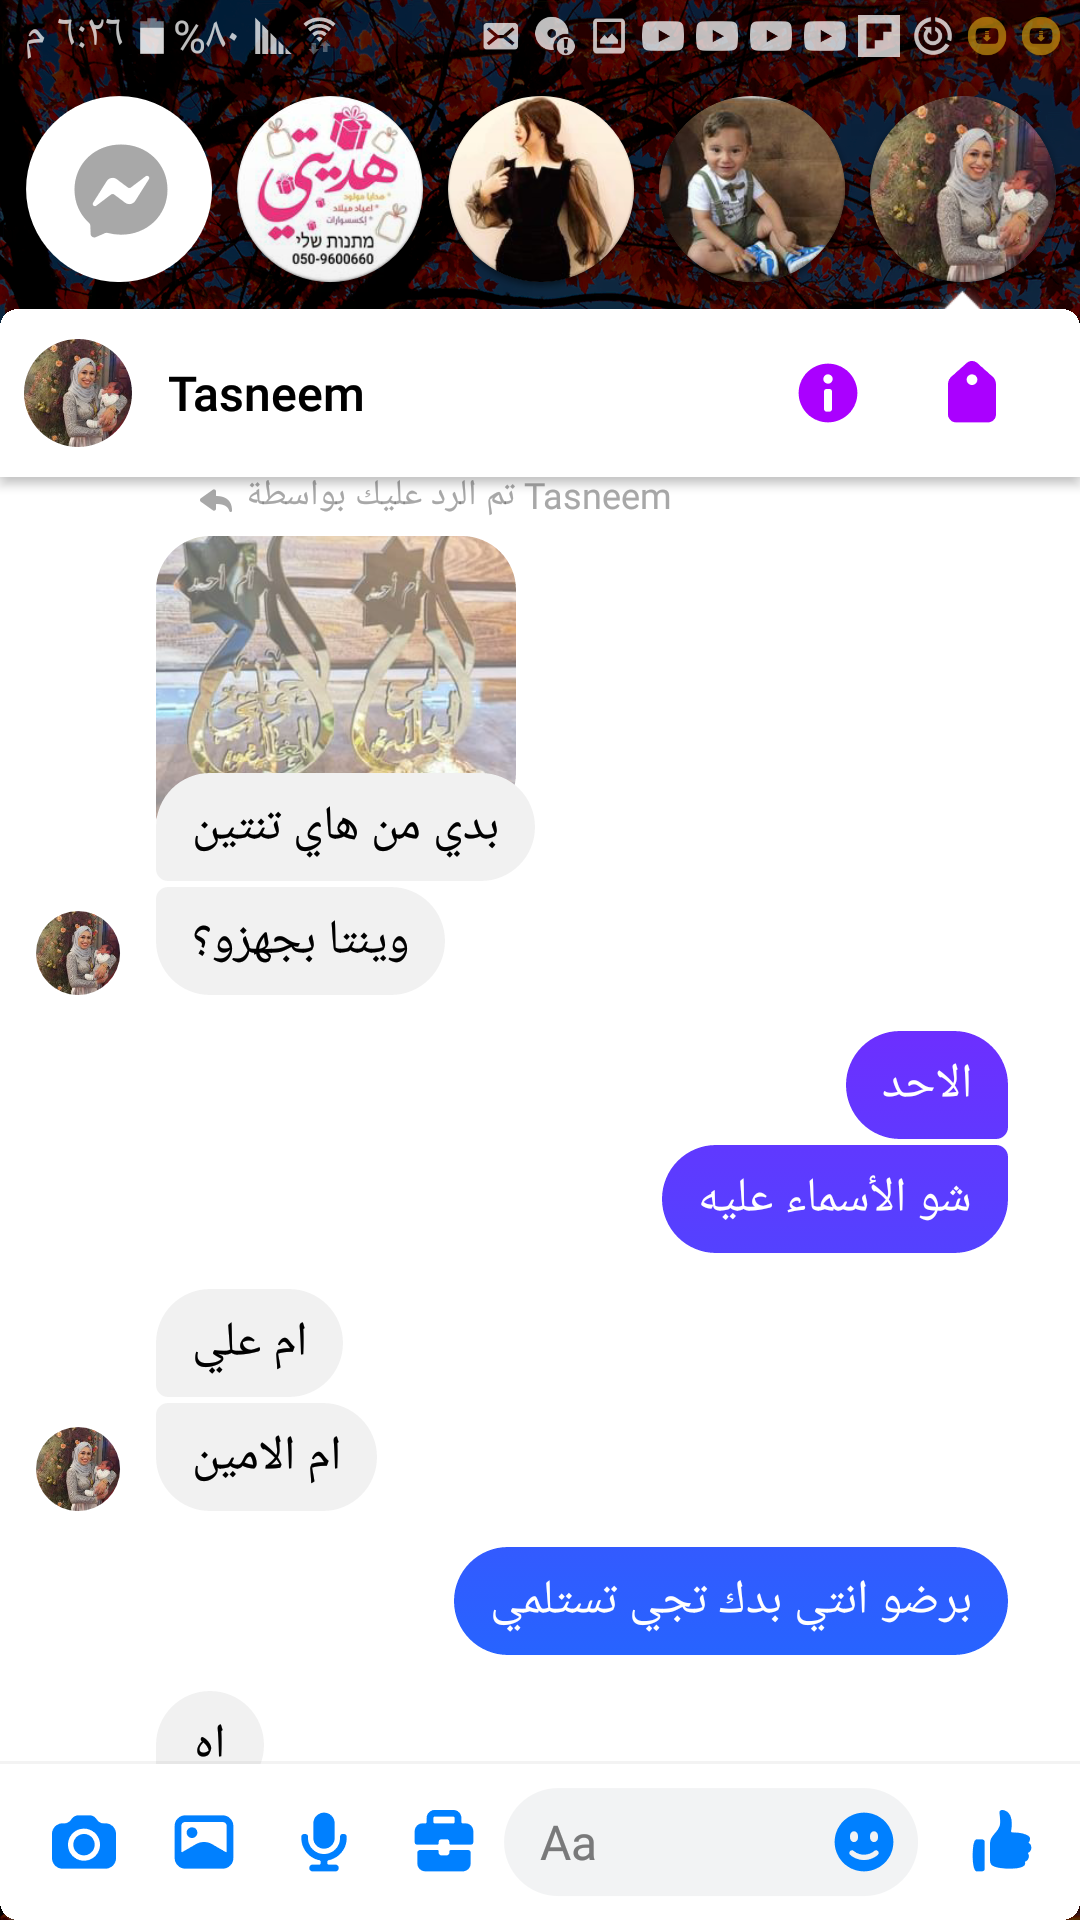Open the photo gallery icon
1080x1920 pixels.
click(x=204, y=1842)
